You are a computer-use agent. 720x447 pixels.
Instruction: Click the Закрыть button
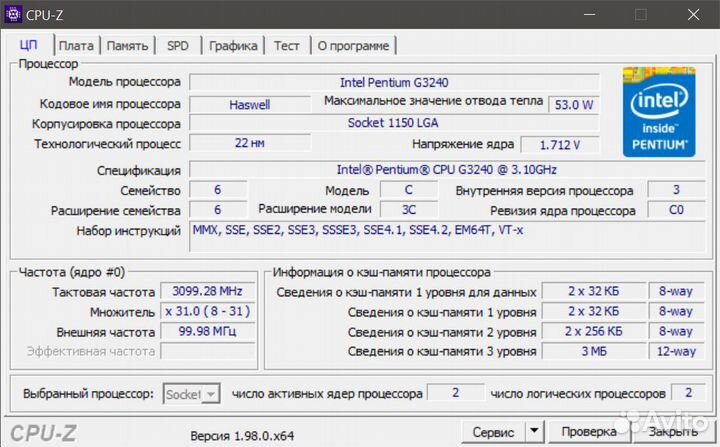click(x=673, y=432)
